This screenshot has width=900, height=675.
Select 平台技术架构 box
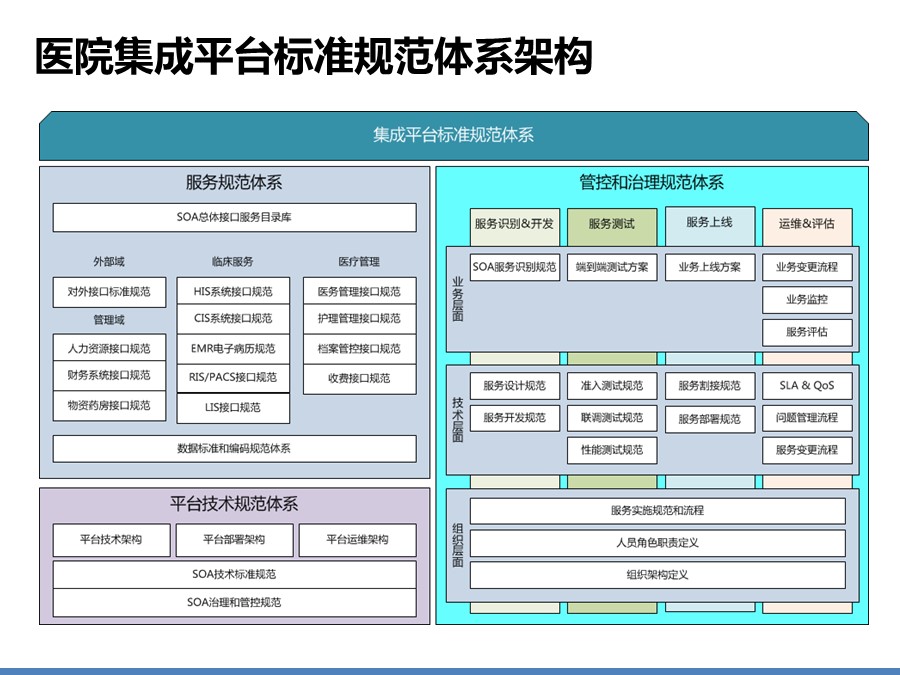click(111, 540)
